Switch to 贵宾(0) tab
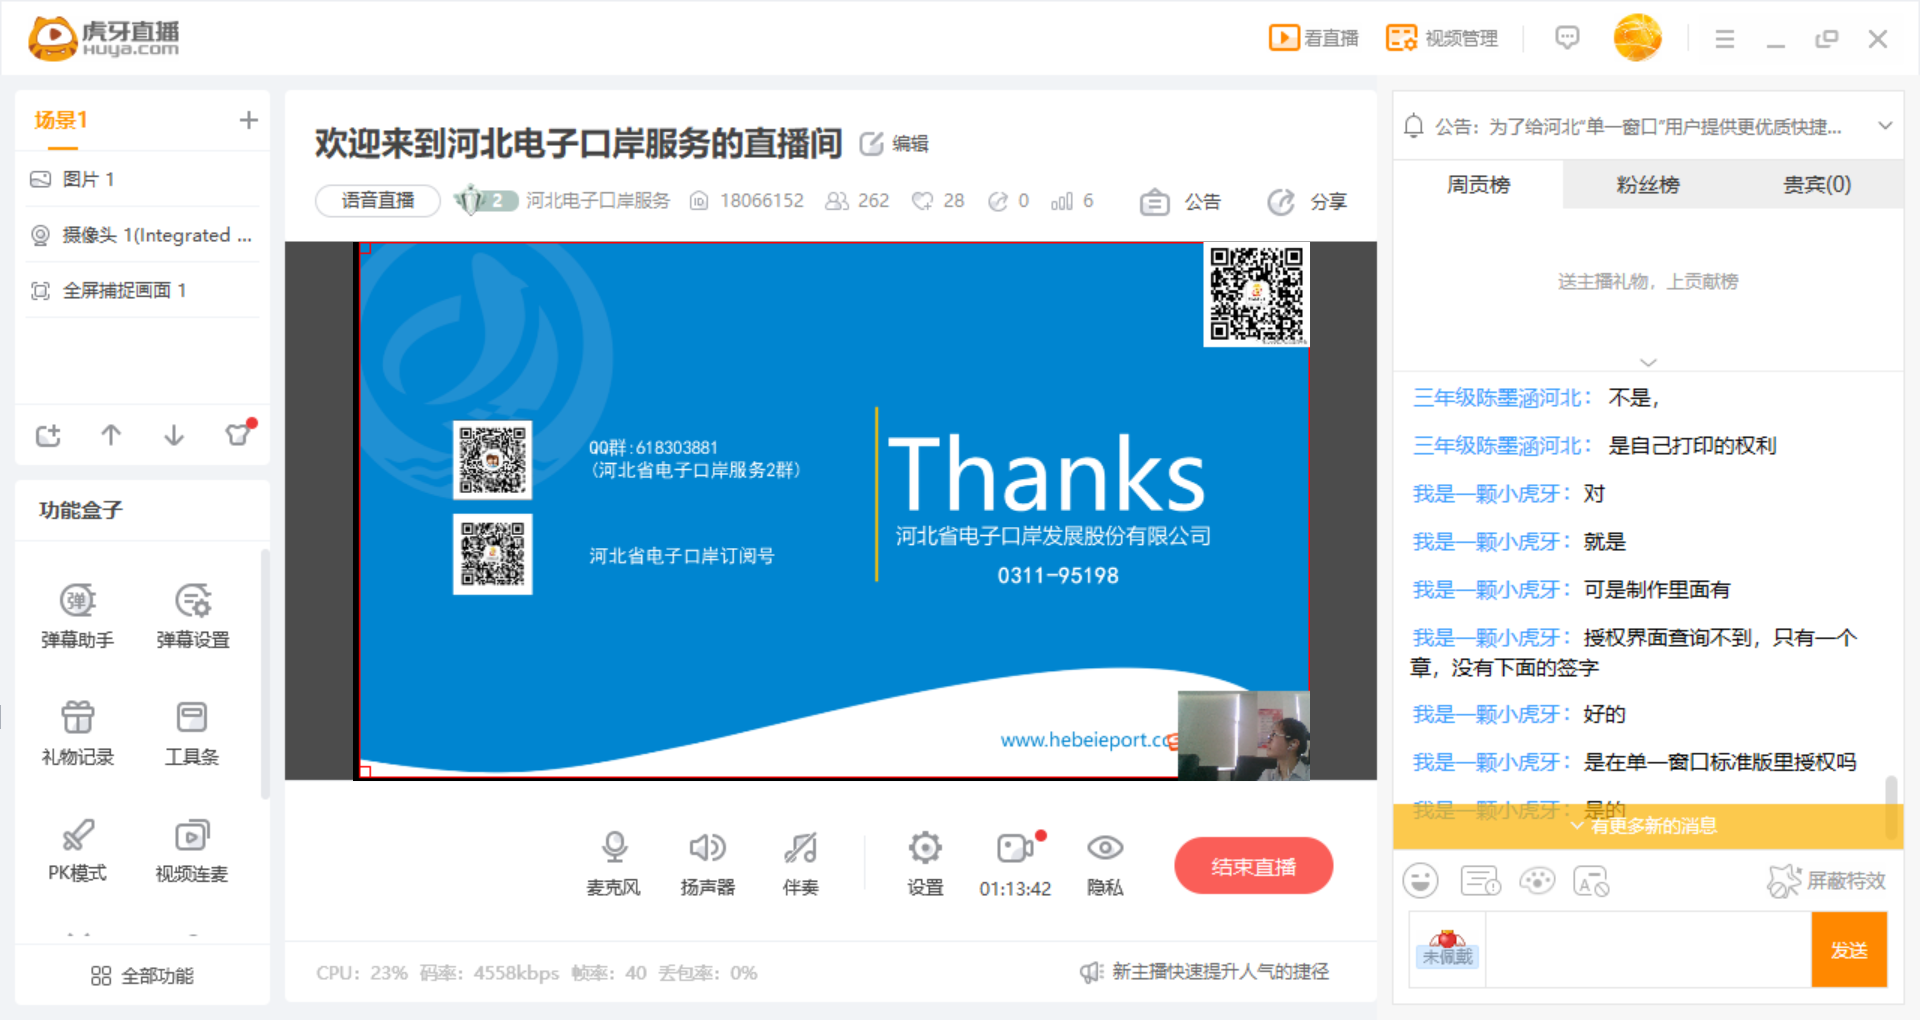 (1817, 185)
